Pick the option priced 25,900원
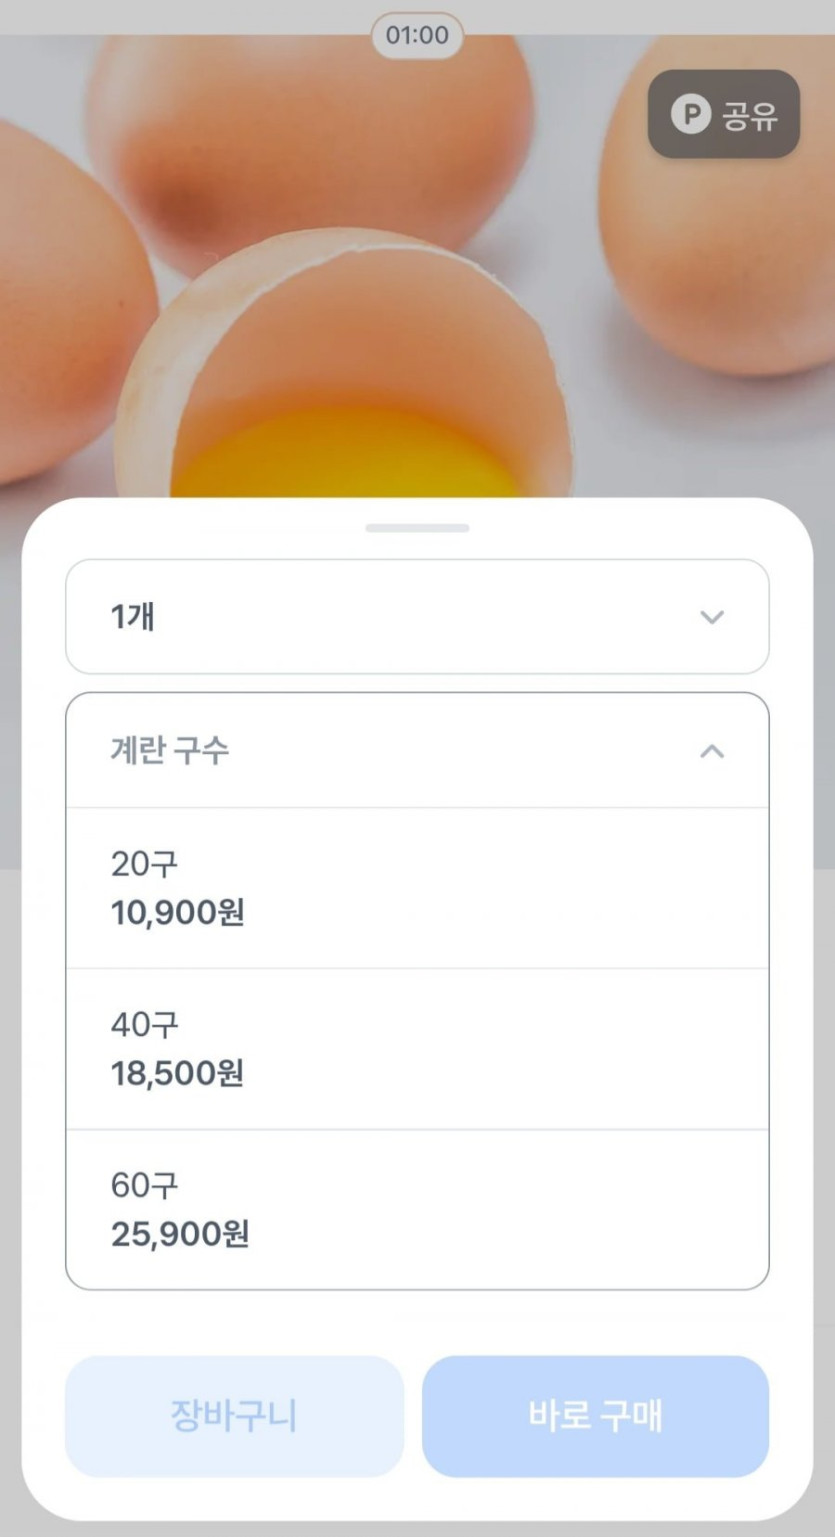Screen dimensions: 835x1537 coord(180,1235)
